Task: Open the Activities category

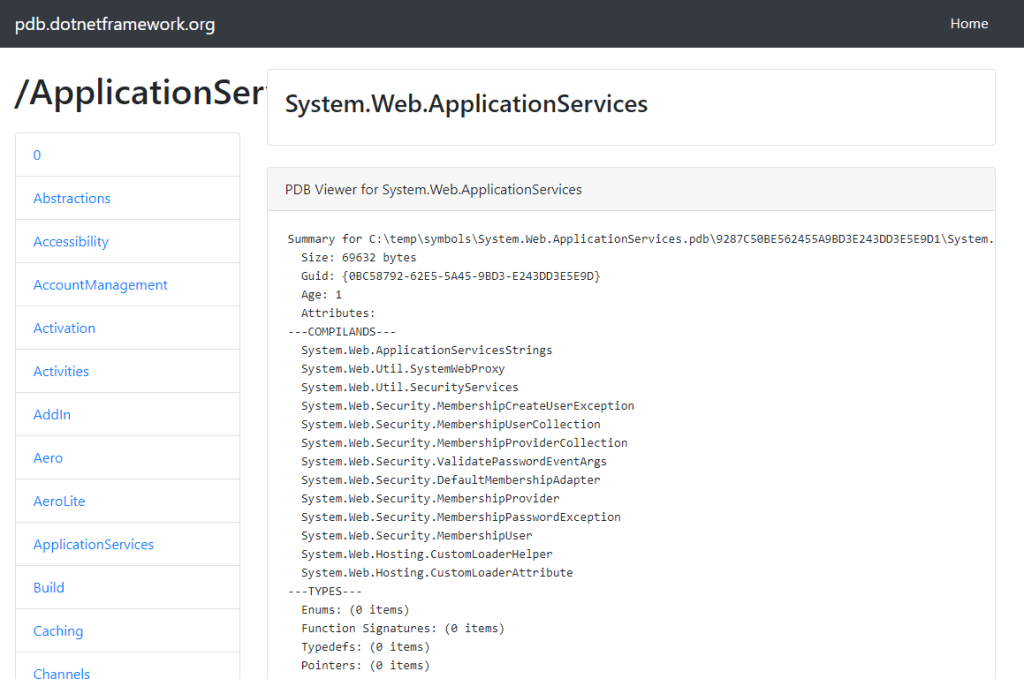Action: (61, 371)
